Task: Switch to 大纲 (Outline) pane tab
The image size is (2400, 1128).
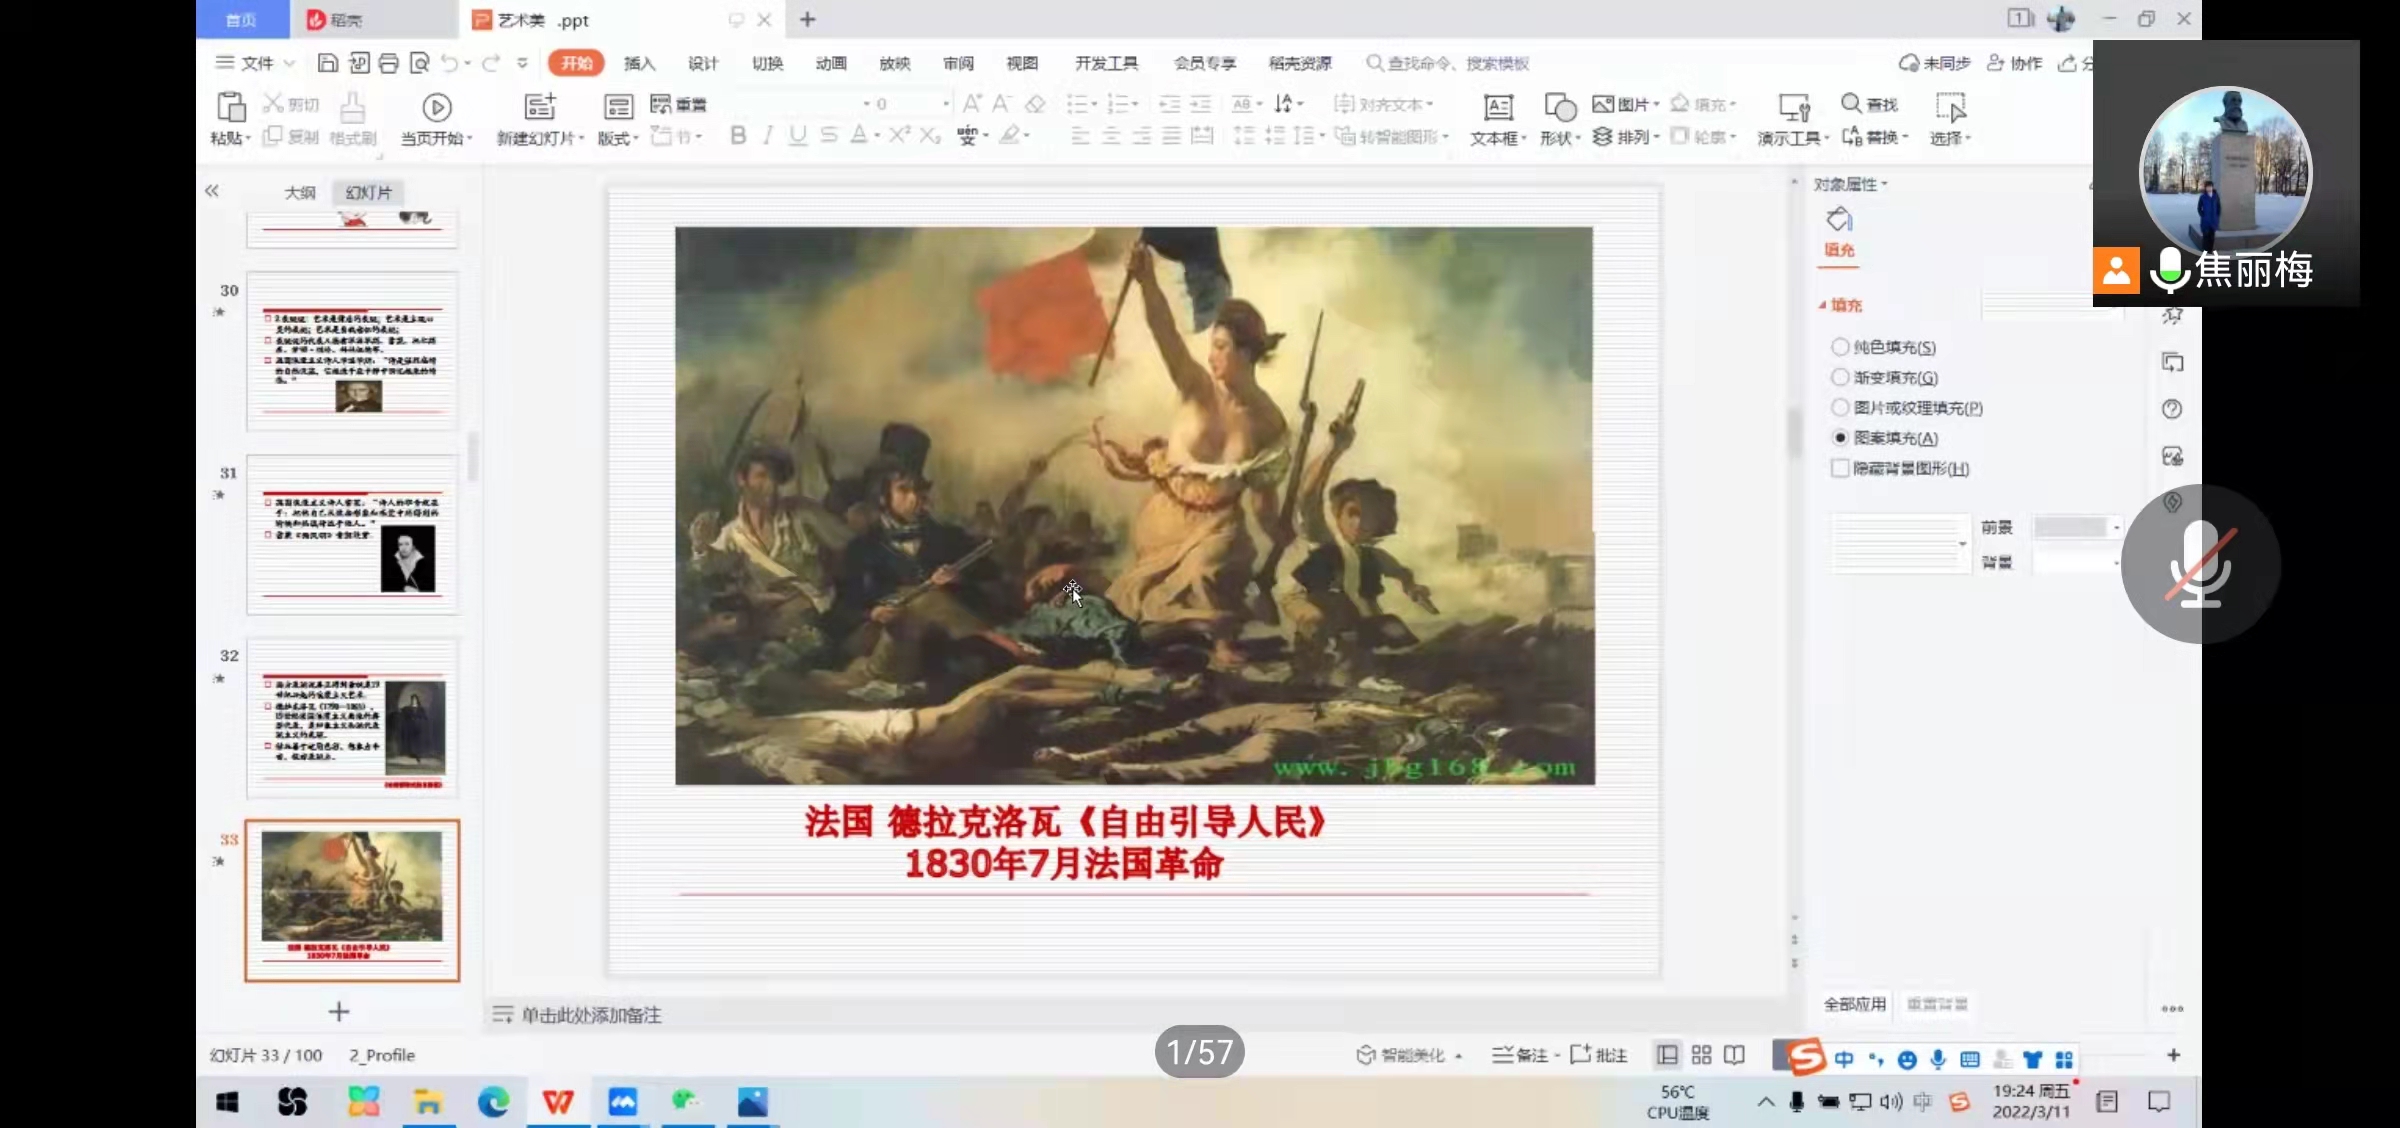Action: click(300, 192)
